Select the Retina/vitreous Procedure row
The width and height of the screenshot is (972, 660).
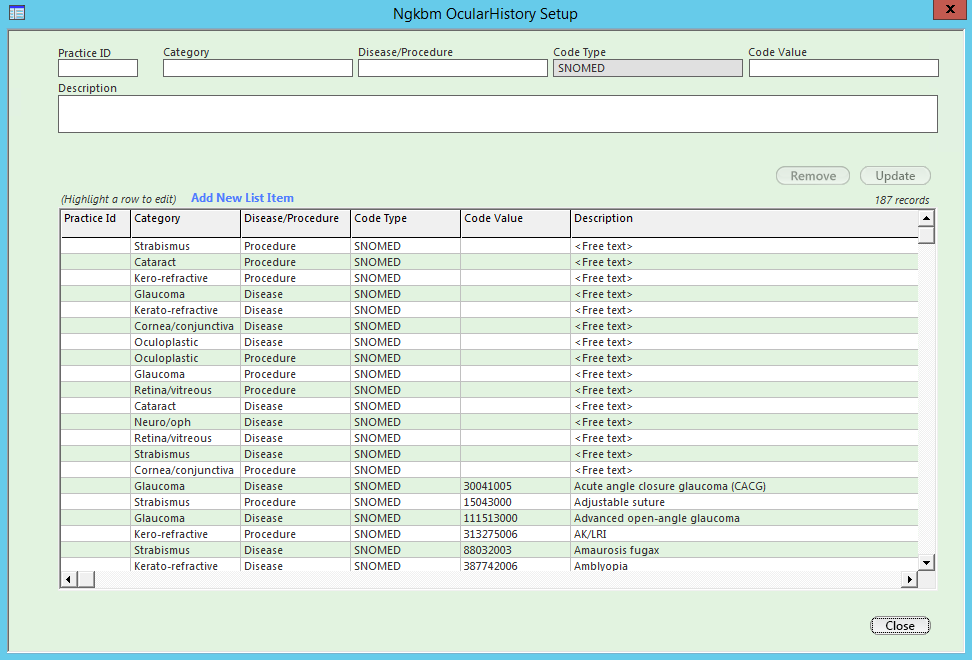pyautogui.click(x=489, y=390)
